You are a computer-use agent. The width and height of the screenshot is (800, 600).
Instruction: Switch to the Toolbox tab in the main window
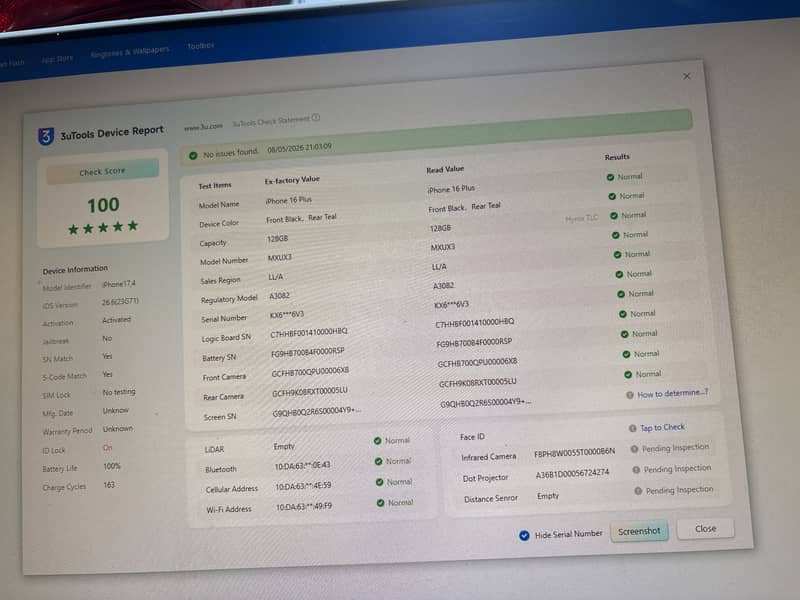[201, 46]
